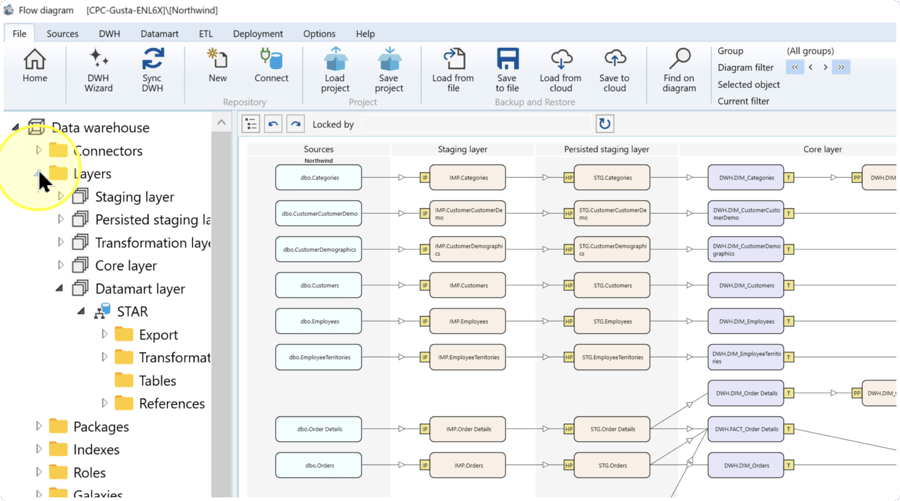This screenshot has width=900, height=501.
Task: Collapse the Data warehouse root node
Action: point(15,127)
